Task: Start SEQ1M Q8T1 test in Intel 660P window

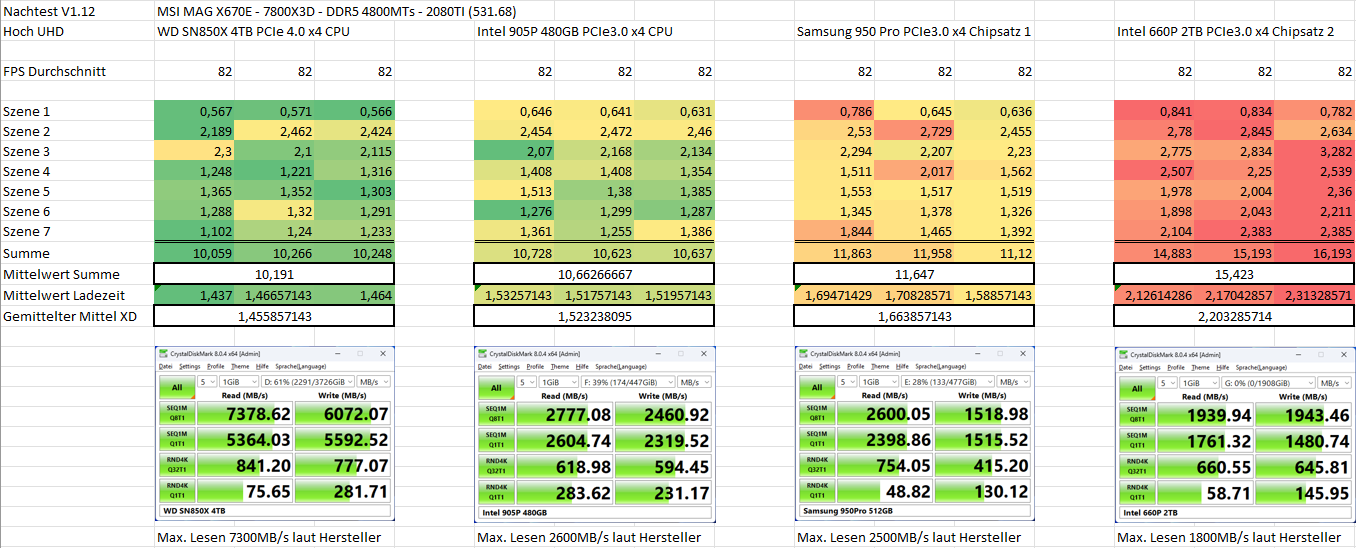Action: [x=1137, y=413]
